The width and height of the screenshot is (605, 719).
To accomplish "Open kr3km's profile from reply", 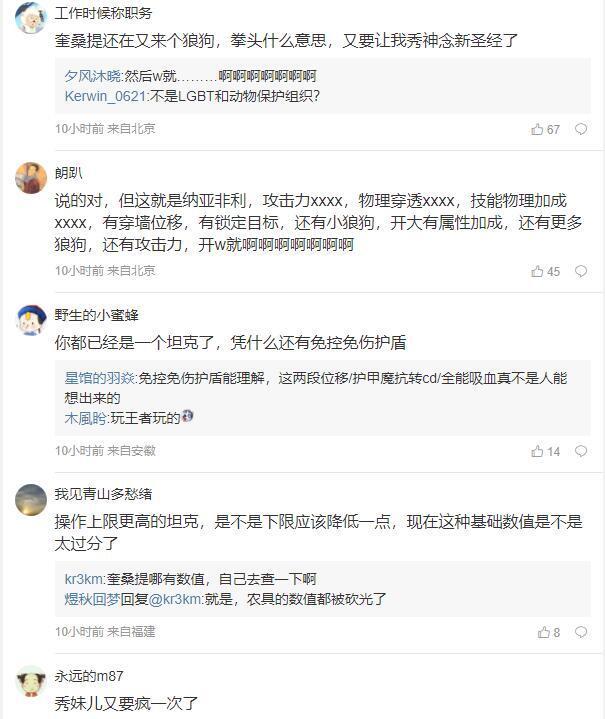I will 83,579.
